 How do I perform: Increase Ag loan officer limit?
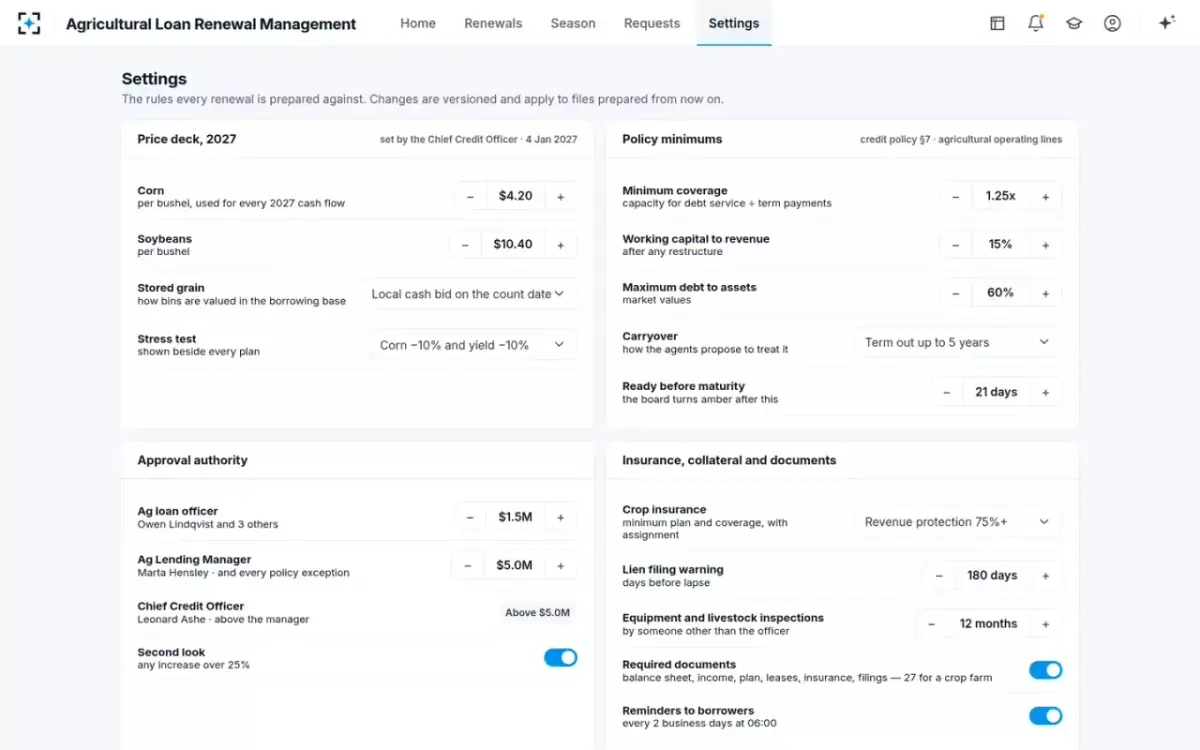coord(561,517)
